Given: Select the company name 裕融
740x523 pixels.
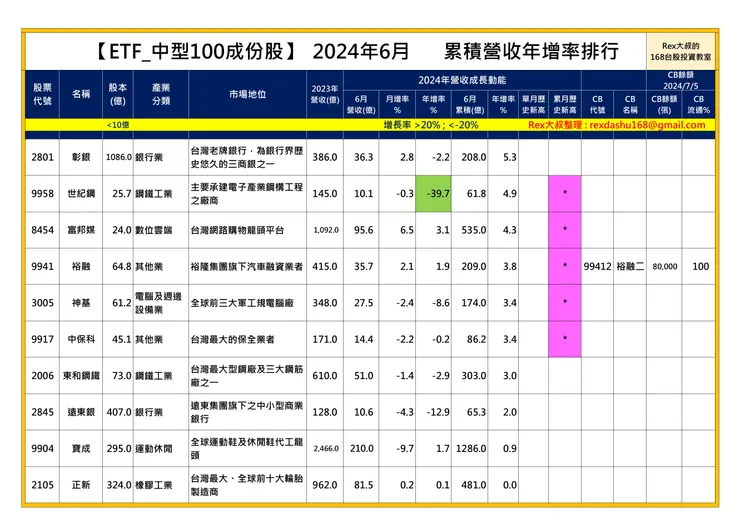Looking at the screenshot, I should tap(81, 266).
